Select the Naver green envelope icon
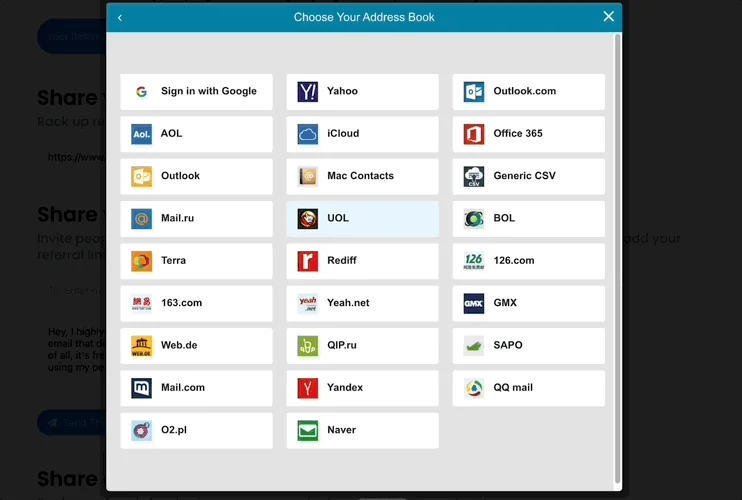Screen dimensions: 742x500 point(308,430)
